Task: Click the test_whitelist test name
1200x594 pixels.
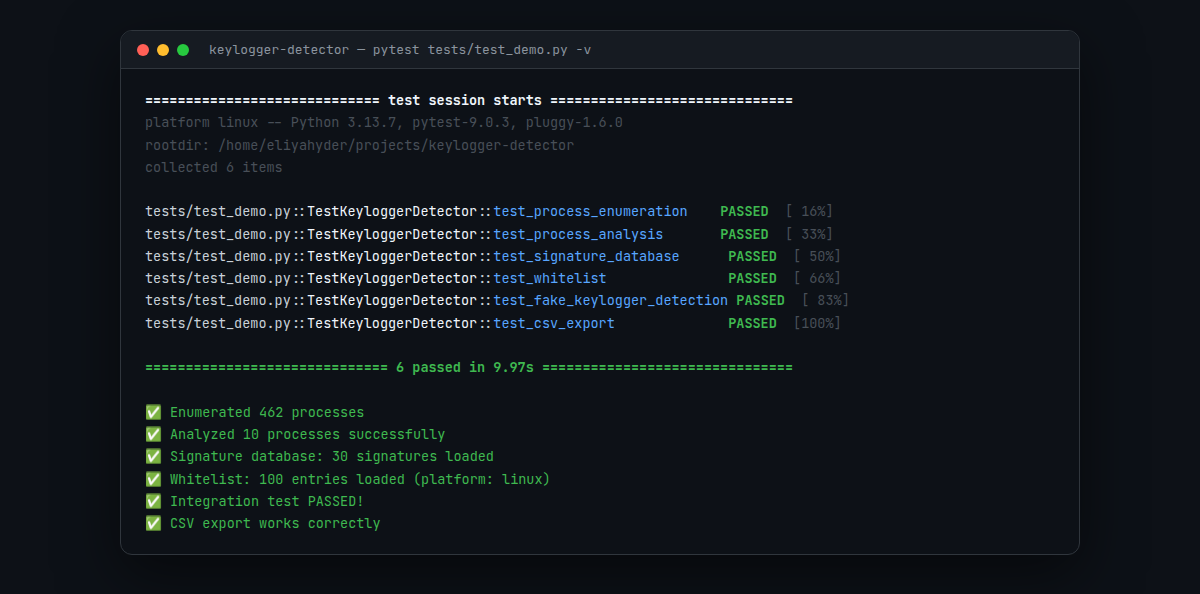Action: (550, 278)
